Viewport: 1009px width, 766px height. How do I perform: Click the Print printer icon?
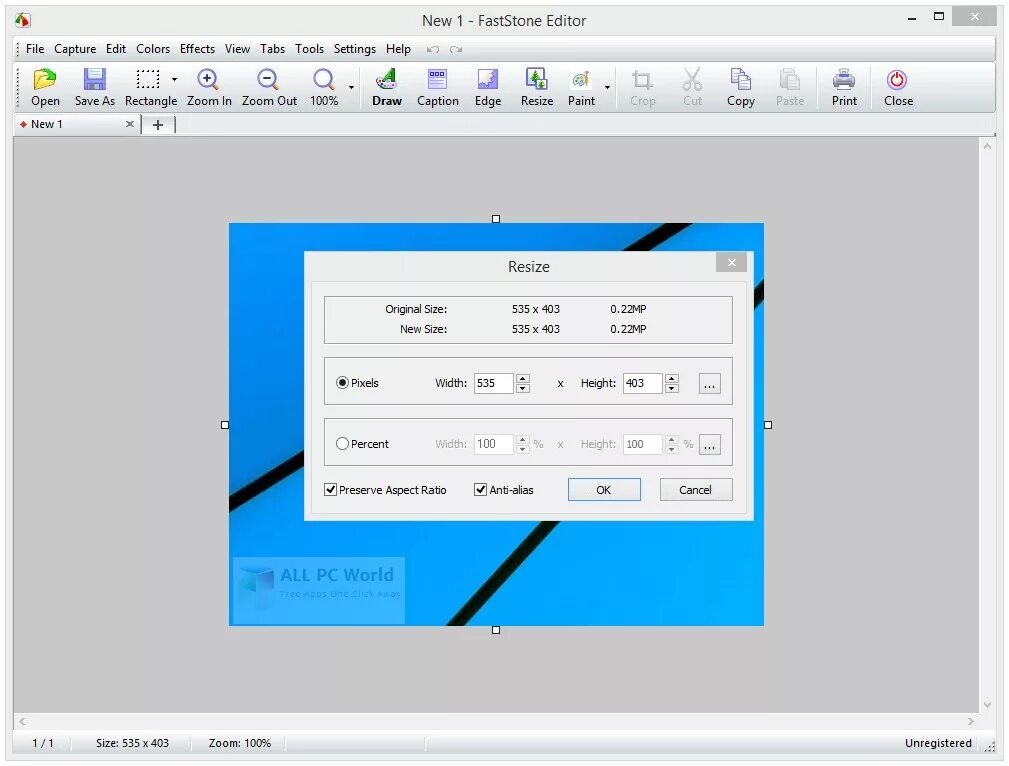844,79
